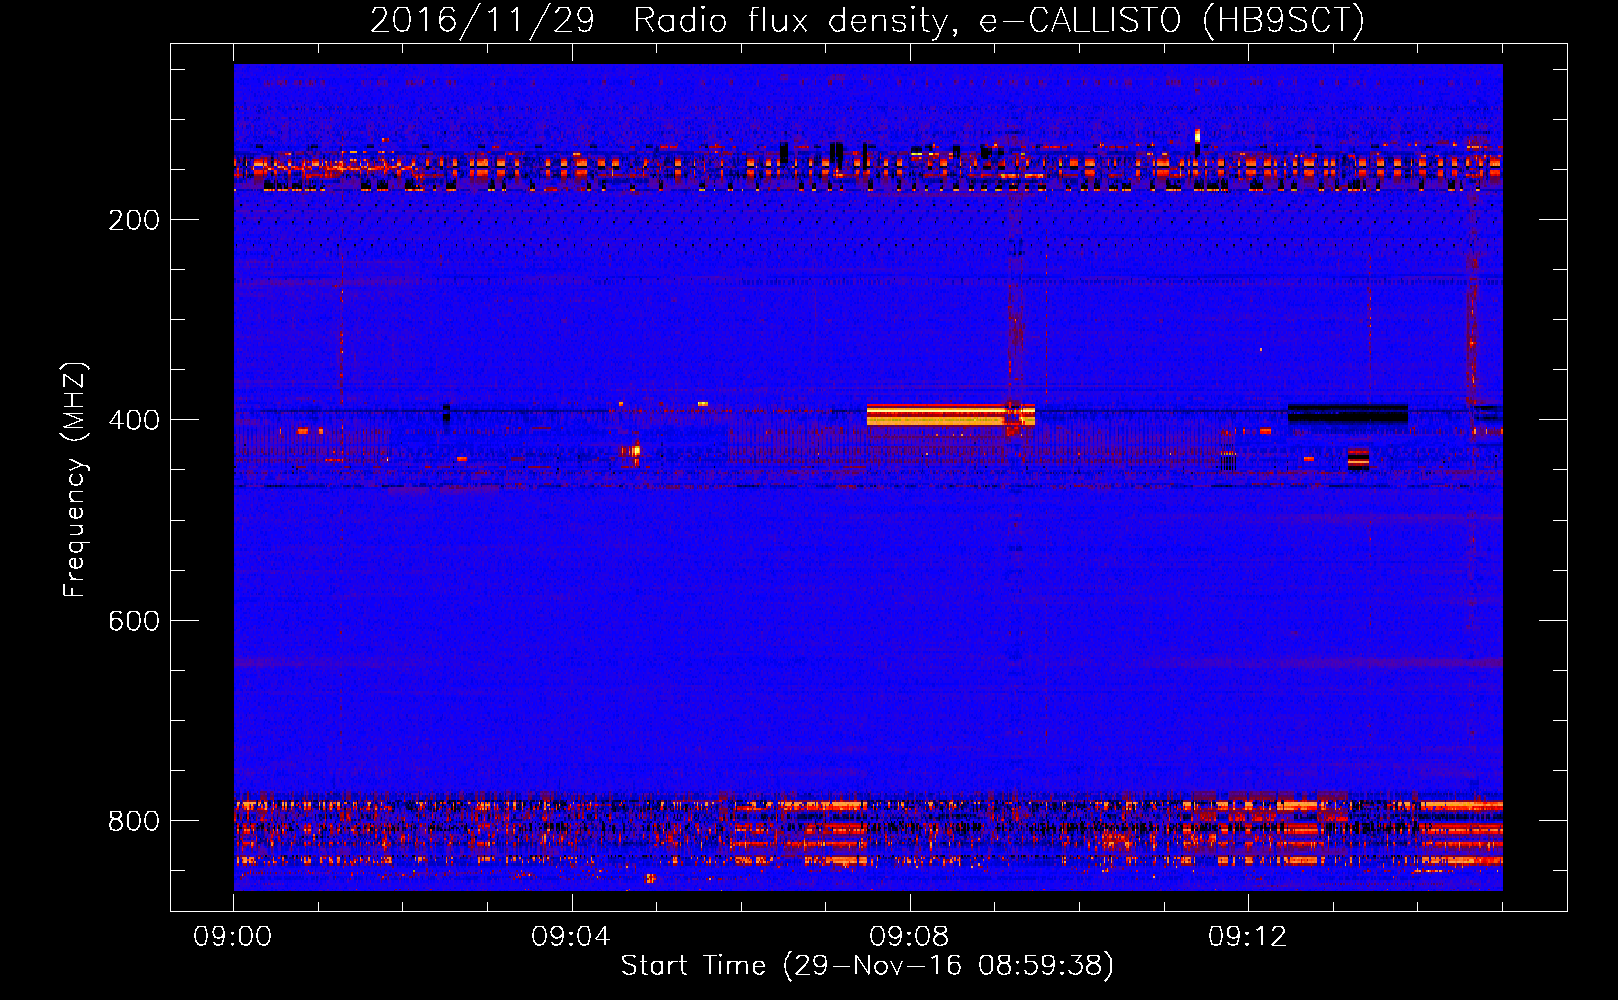Click the 400 frequency tick label
Viewport: 1618px width, 1000px height.
pyautogui.click(x=134, y=420)
